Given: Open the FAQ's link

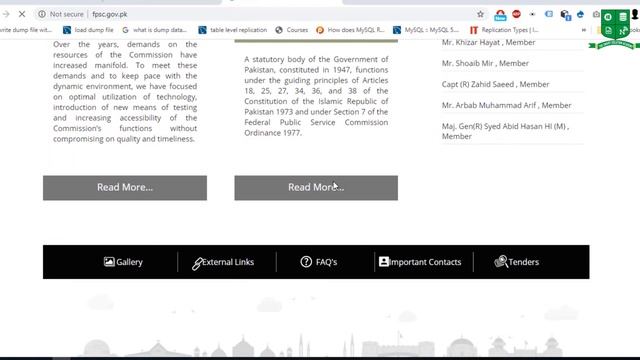Looking at the screenshot, I should pos(319,262).
